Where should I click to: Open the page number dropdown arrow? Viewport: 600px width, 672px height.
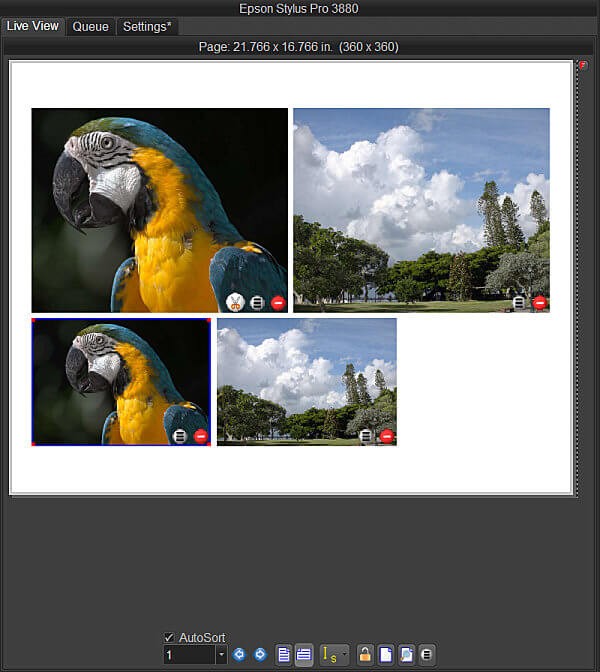click(x=221, y=654)
